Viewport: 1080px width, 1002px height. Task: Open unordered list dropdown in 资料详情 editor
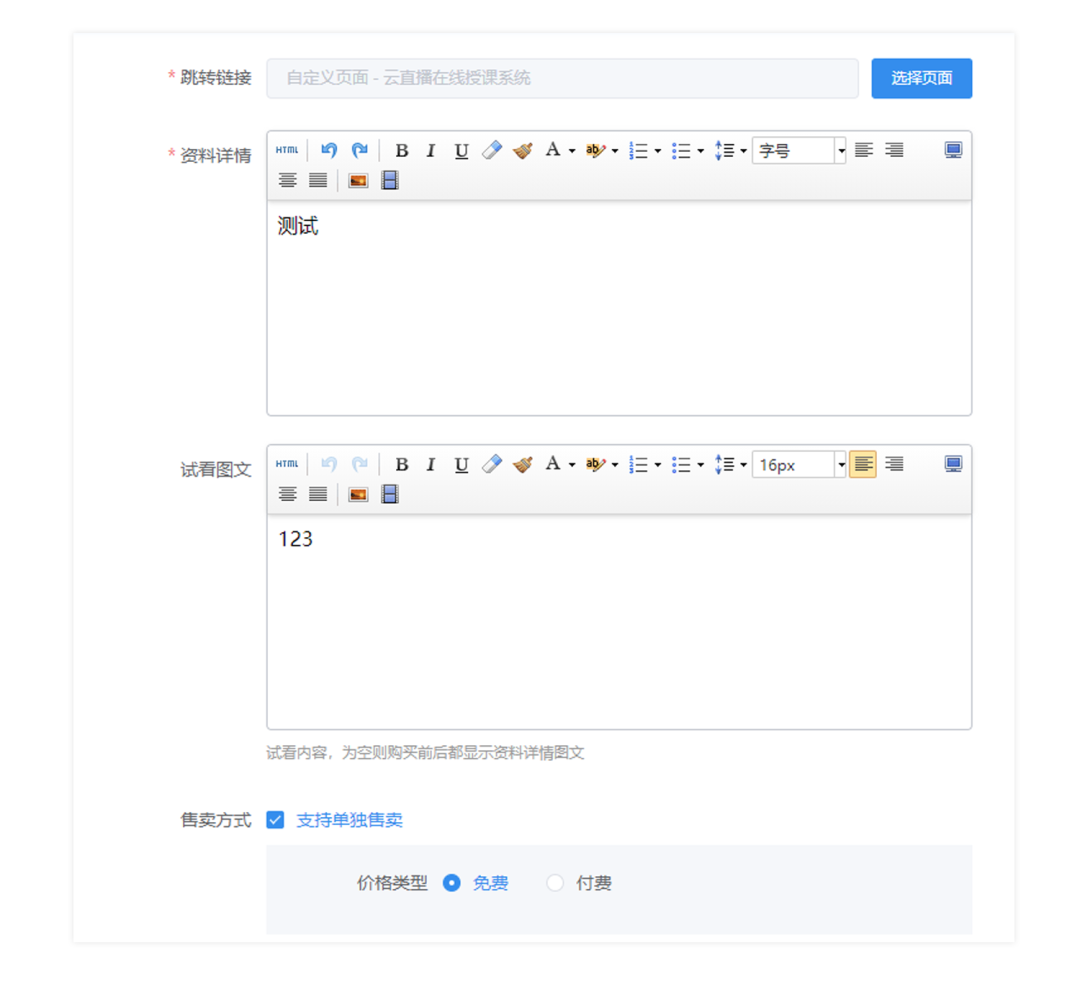[x=701, y=151]
